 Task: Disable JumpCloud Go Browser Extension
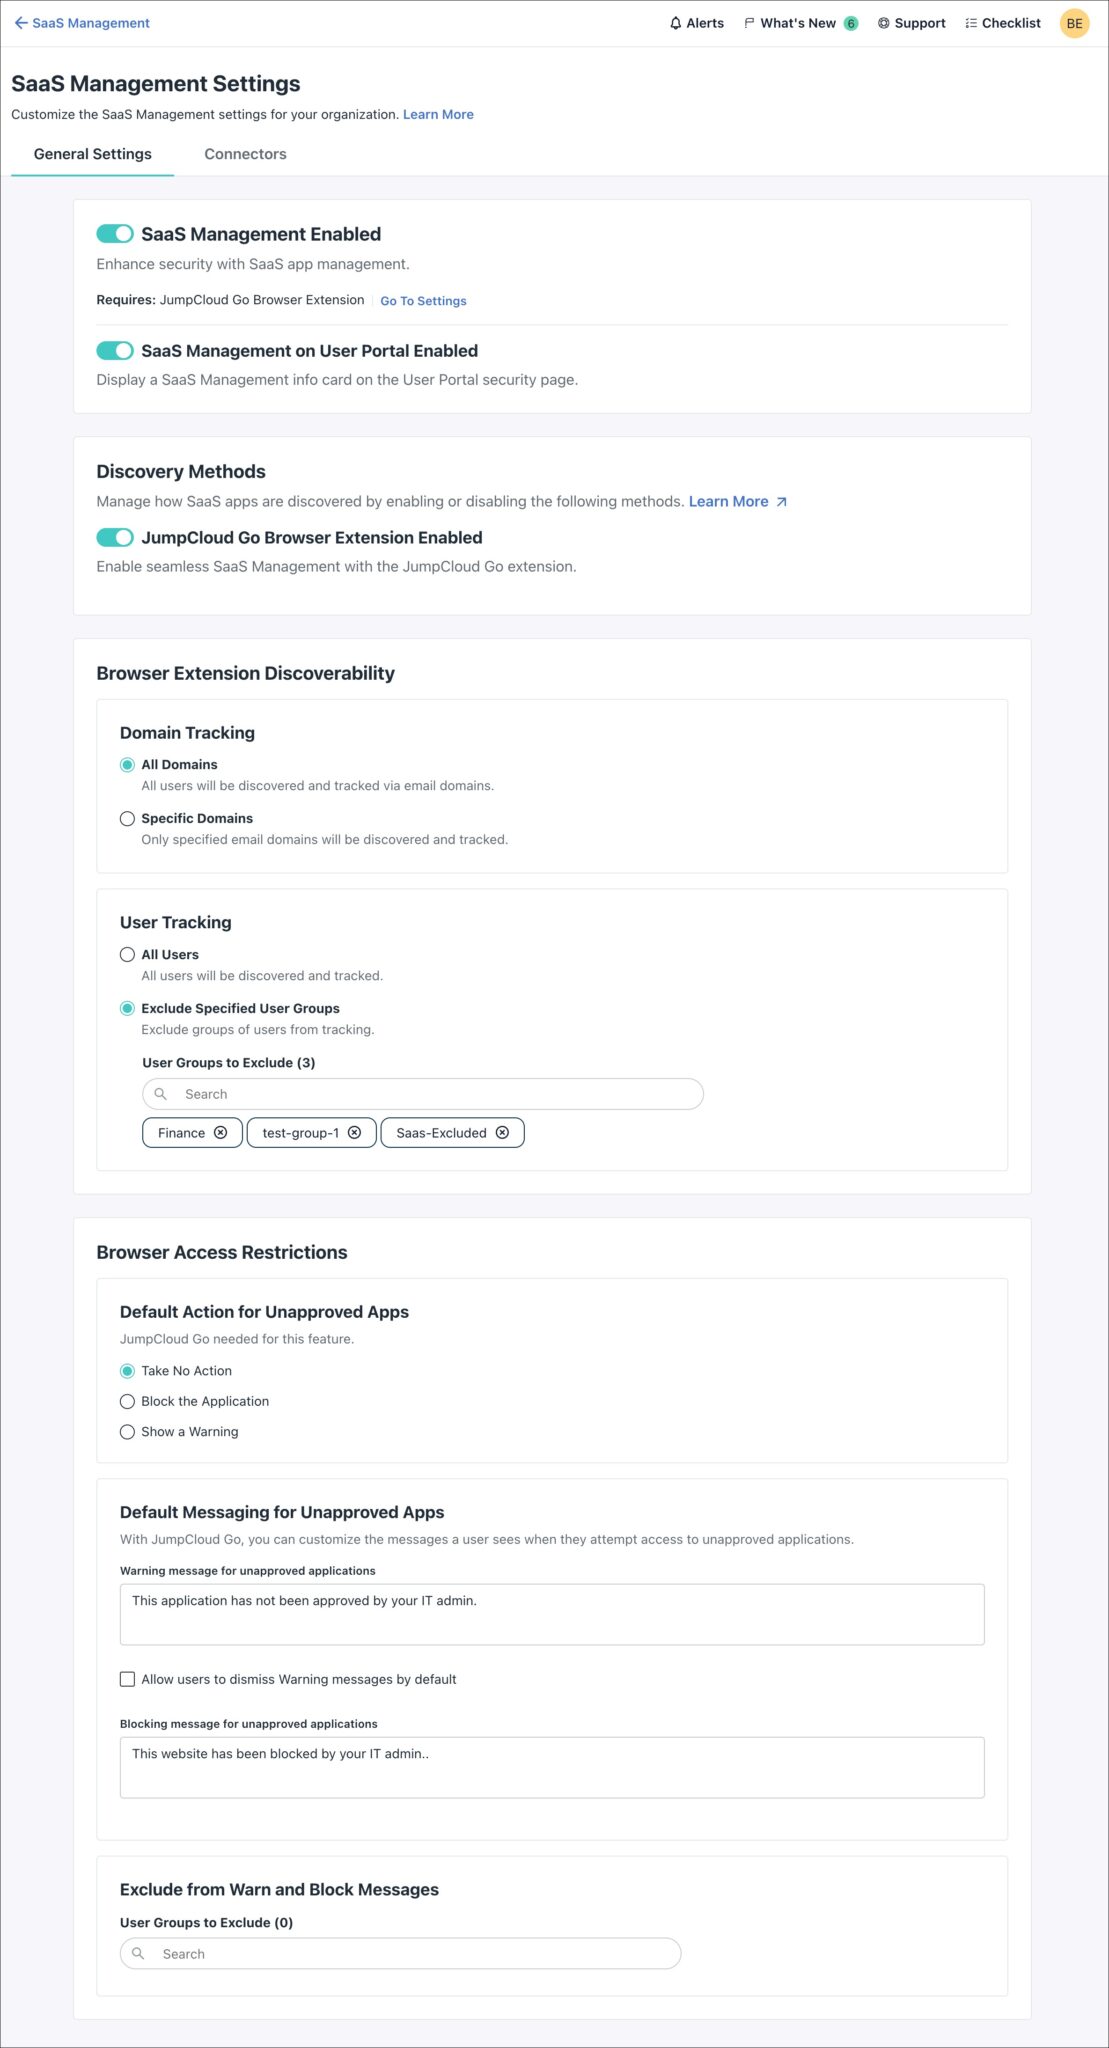[x=115, y=537]
